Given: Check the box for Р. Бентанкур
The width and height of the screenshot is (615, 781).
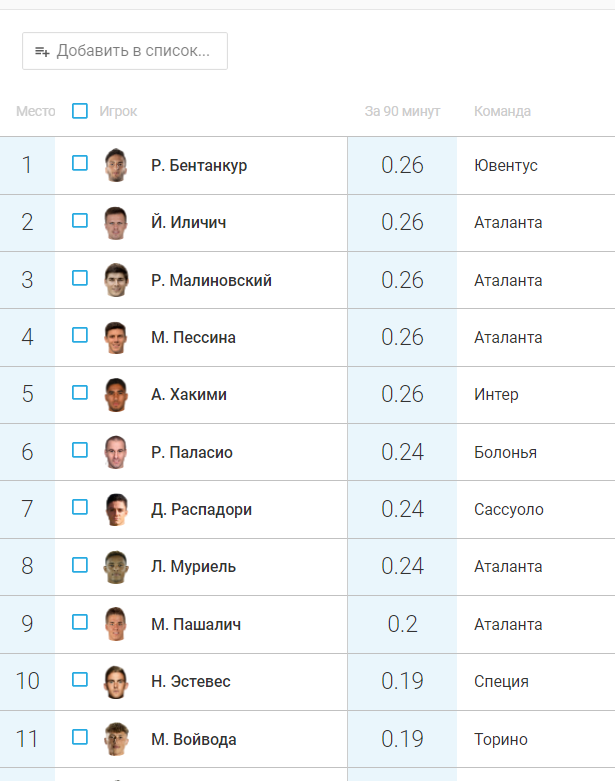Looking at the screenshot, I should coord(80,164).
